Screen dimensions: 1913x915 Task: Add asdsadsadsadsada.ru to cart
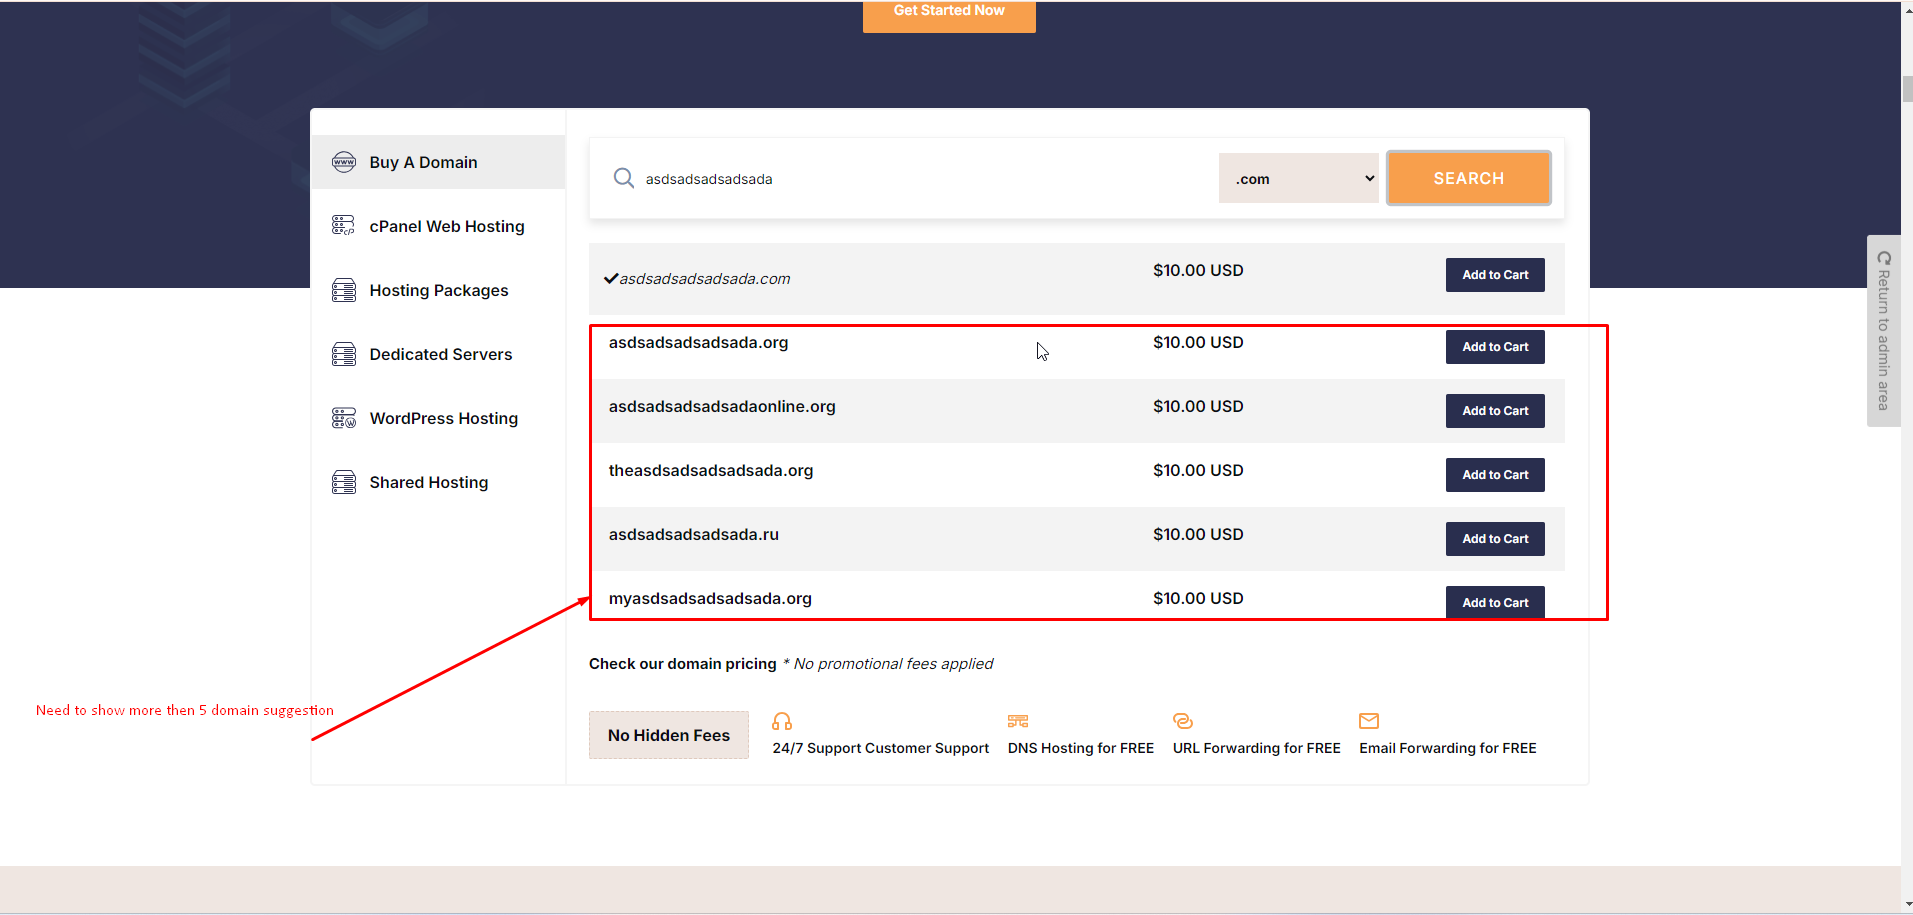(1494, 539)
